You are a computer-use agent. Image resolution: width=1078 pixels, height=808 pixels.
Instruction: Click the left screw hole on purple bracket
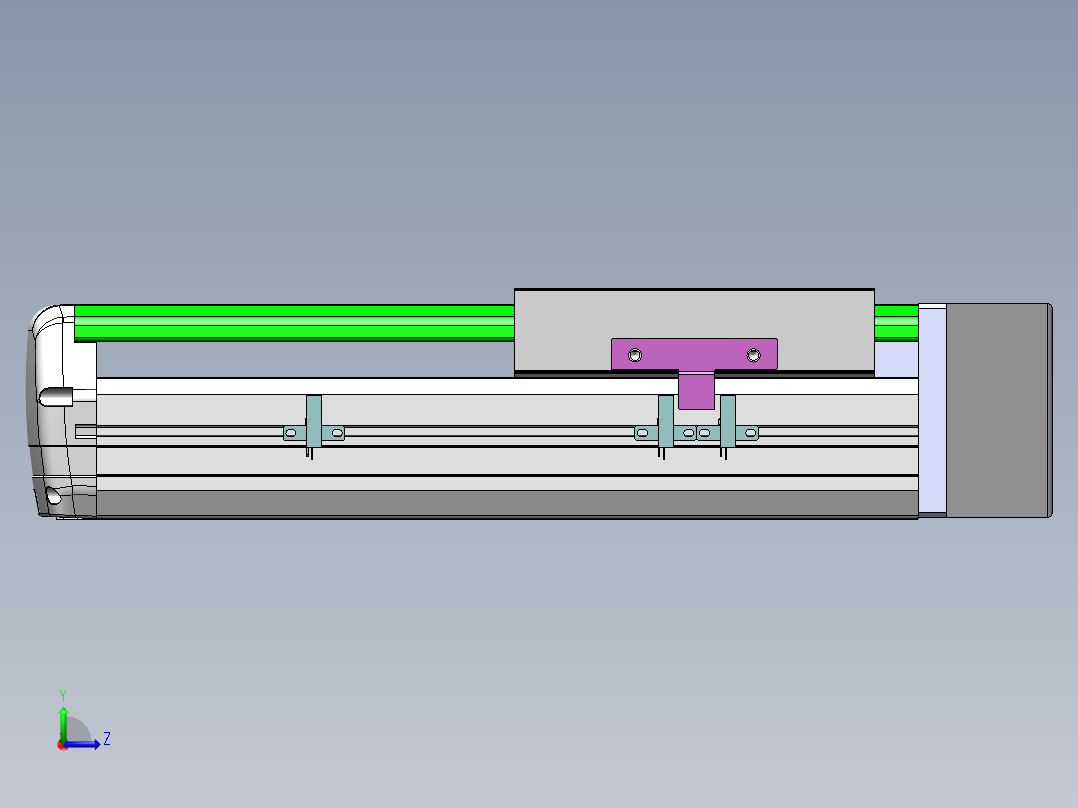(x=635, y=356)
